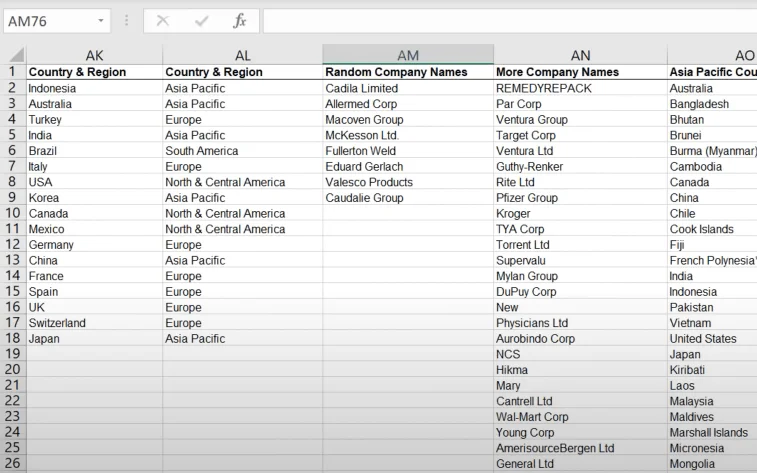Click the Marshall Islands cell

(712, 432)
